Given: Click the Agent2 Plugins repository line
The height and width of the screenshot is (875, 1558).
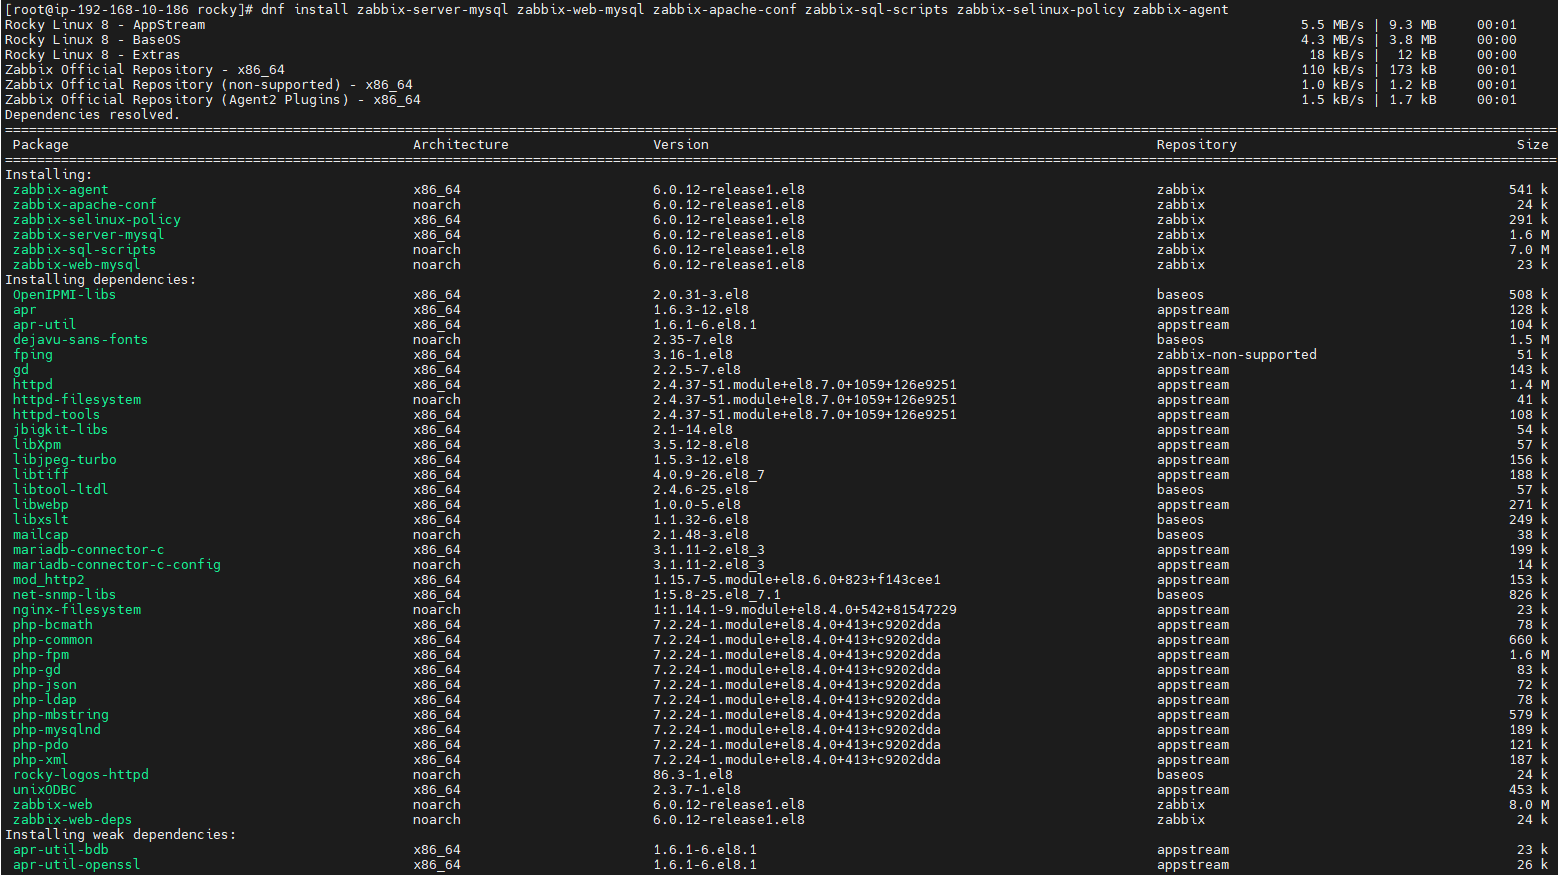Looking at the screenshot, I should pos(212,99).
